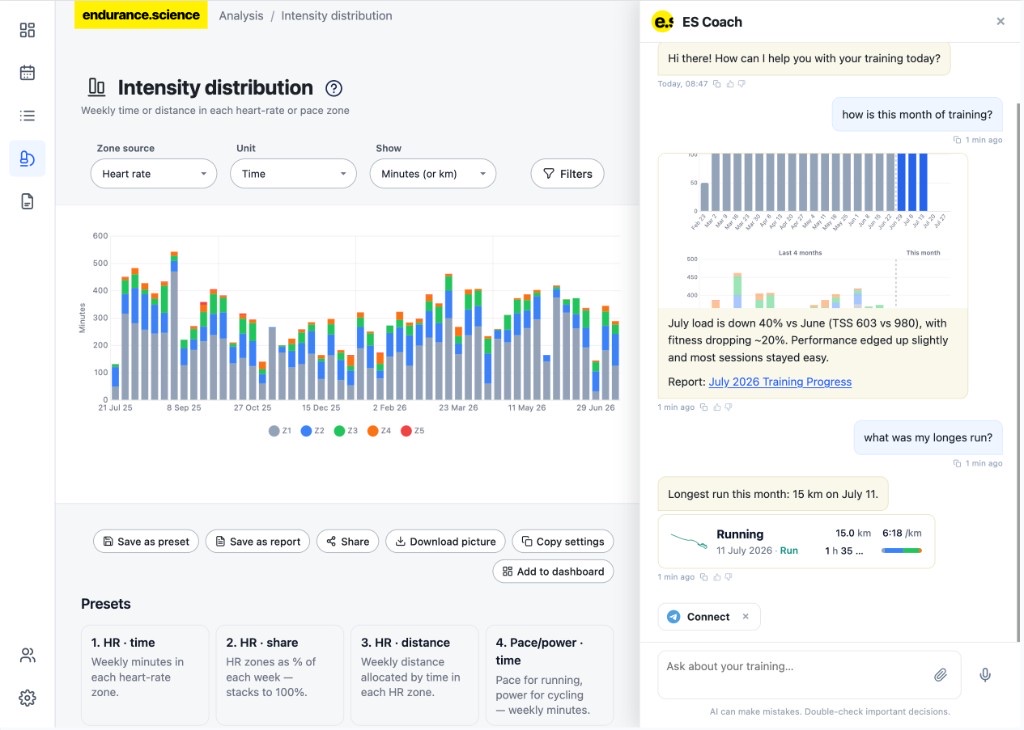Click the 'Longest run this month: 15 km' message
Viewport: 1024px width, 730px height.
click(773, 494)
